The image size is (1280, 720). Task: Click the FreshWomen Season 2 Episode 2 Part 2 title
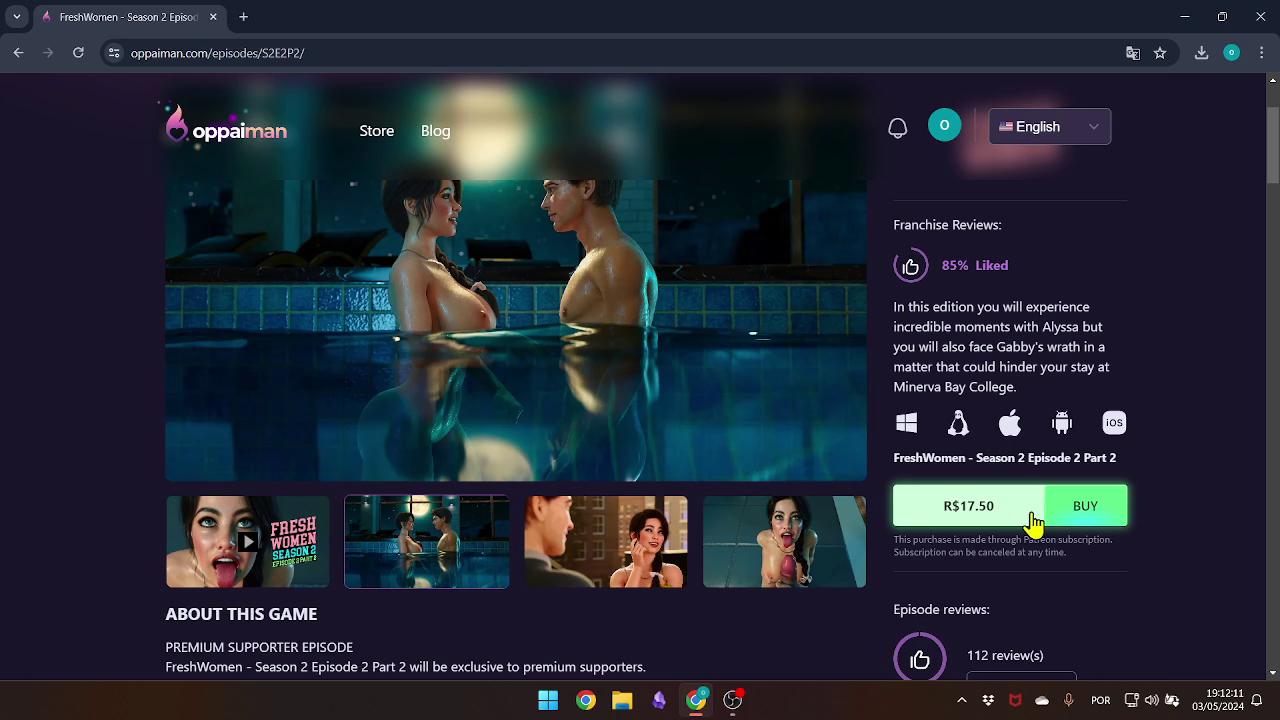click(1004, 458)
